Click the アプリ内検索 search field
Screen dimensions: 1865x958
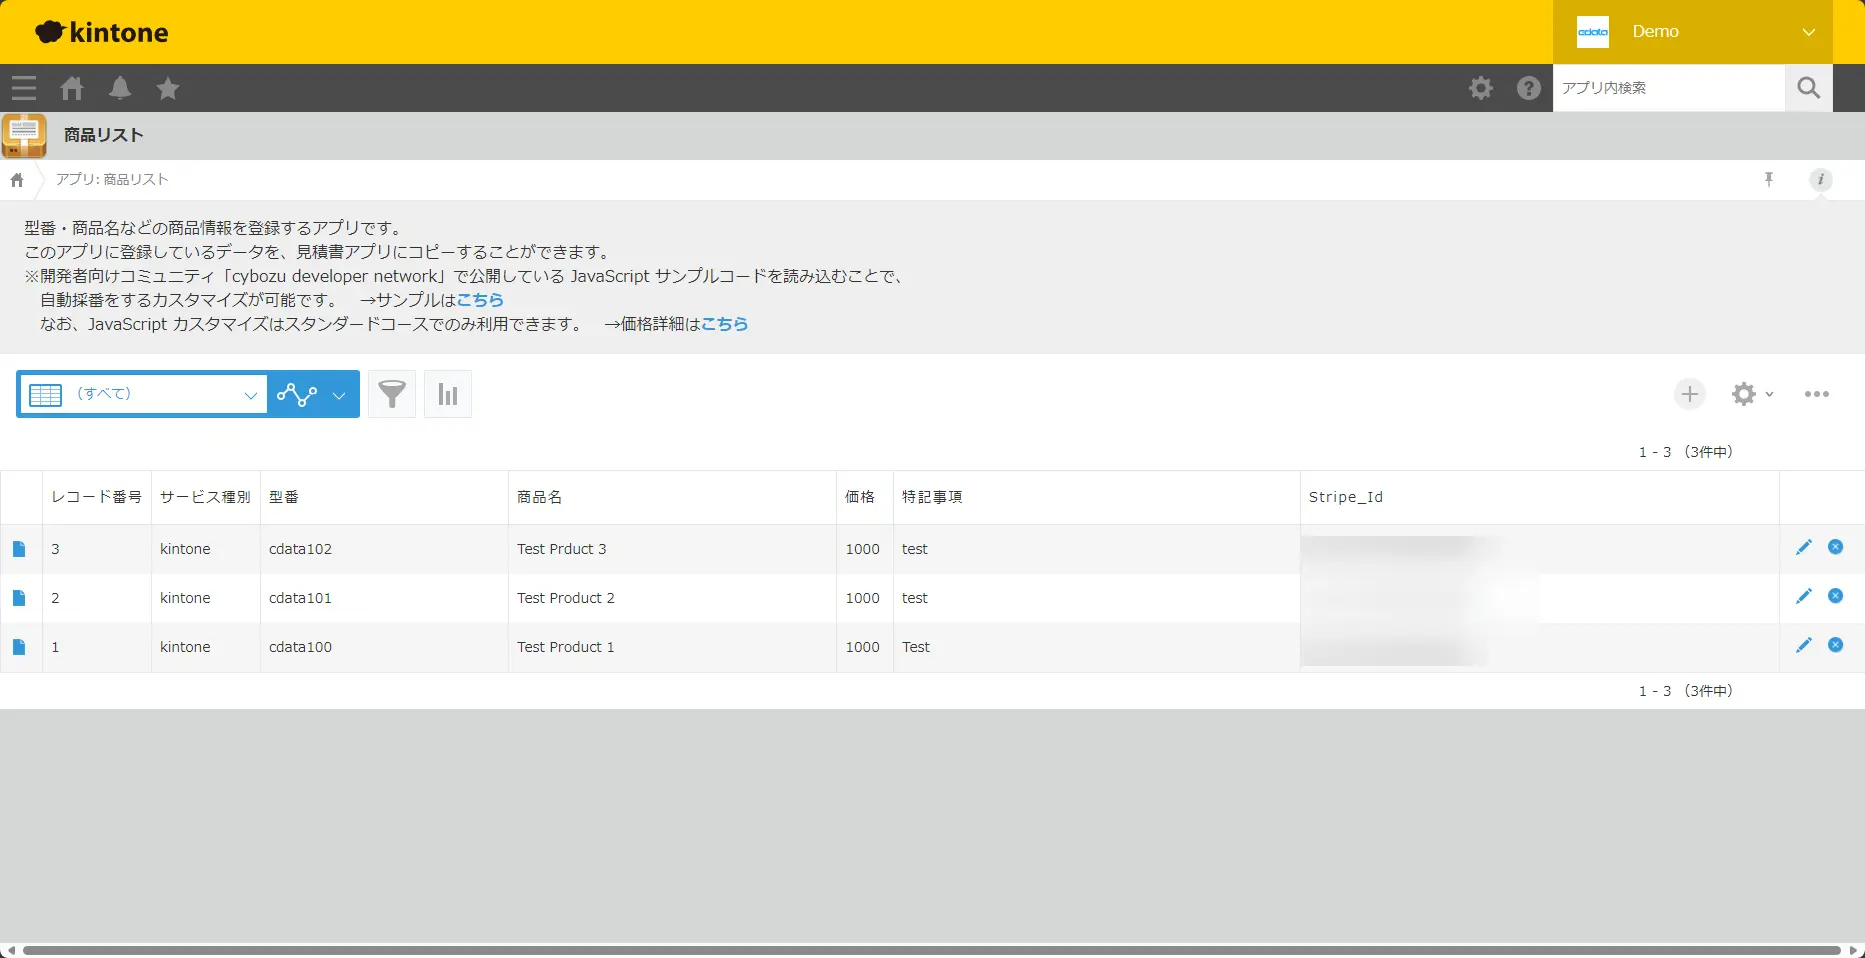1668,88
